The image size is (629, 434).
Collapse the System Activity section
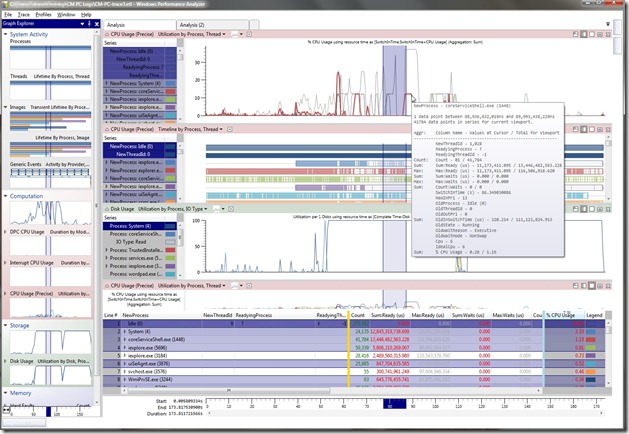[5, 35]
